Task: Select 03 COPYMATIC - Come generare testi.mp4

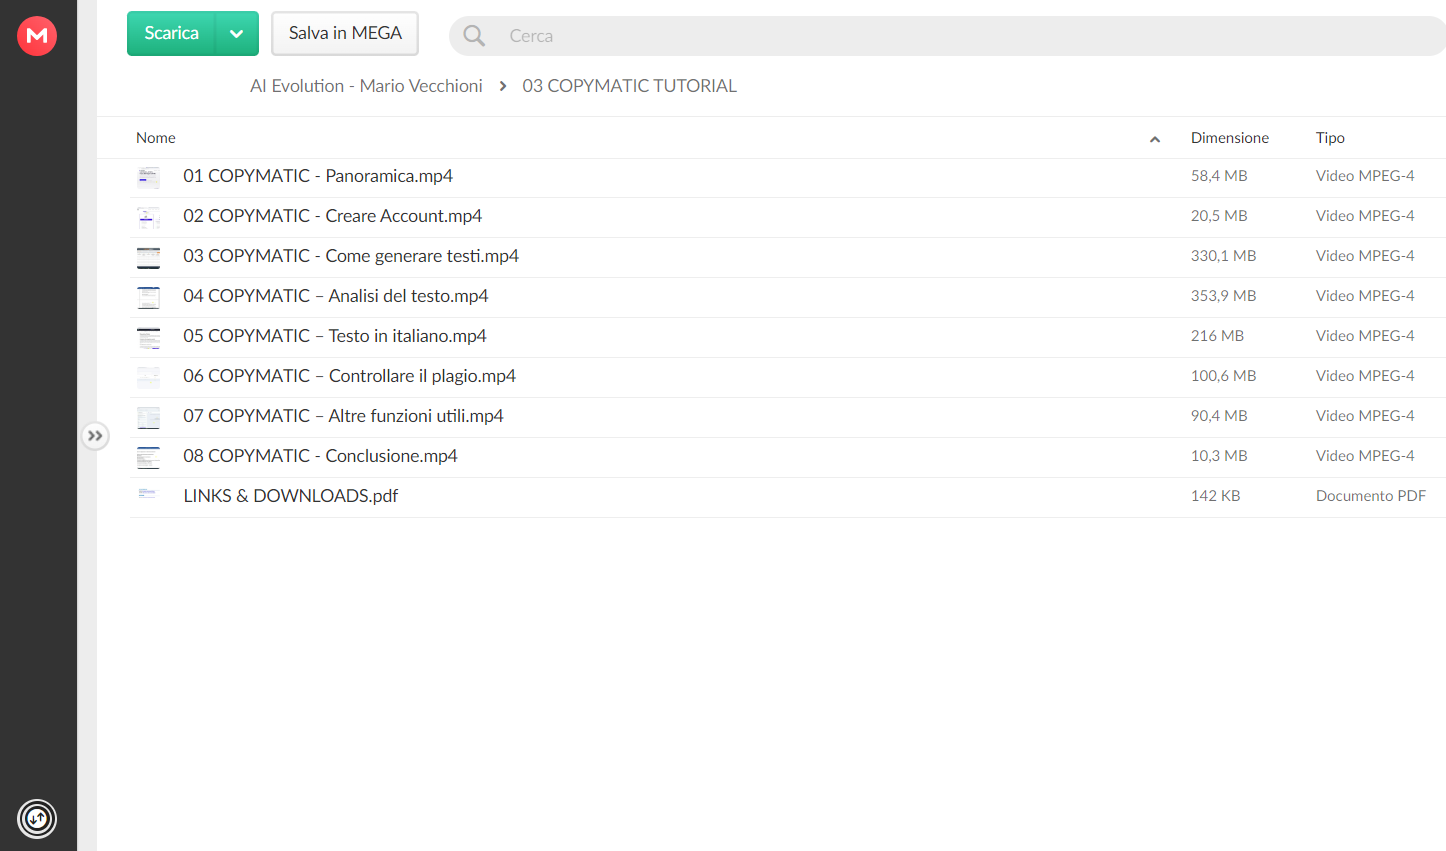Action: [351, 256]
